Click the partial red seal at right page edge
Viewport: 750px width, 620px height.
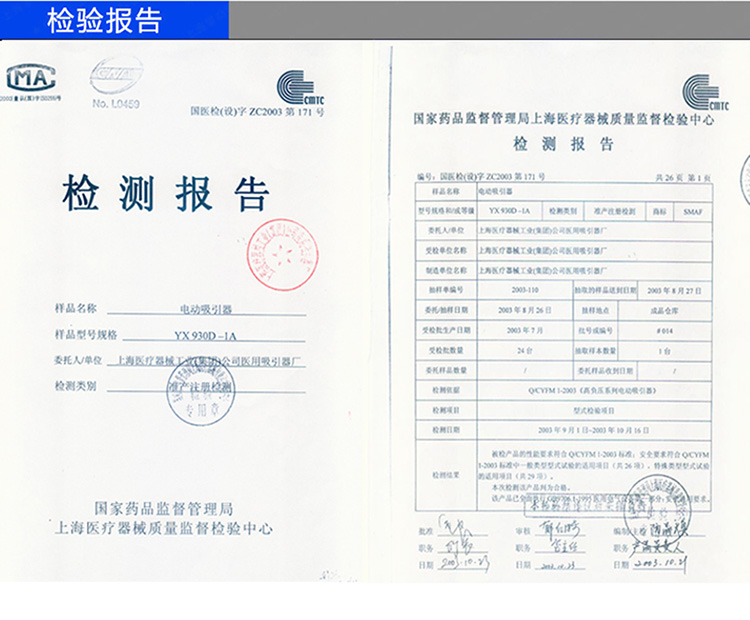(744, 182)
